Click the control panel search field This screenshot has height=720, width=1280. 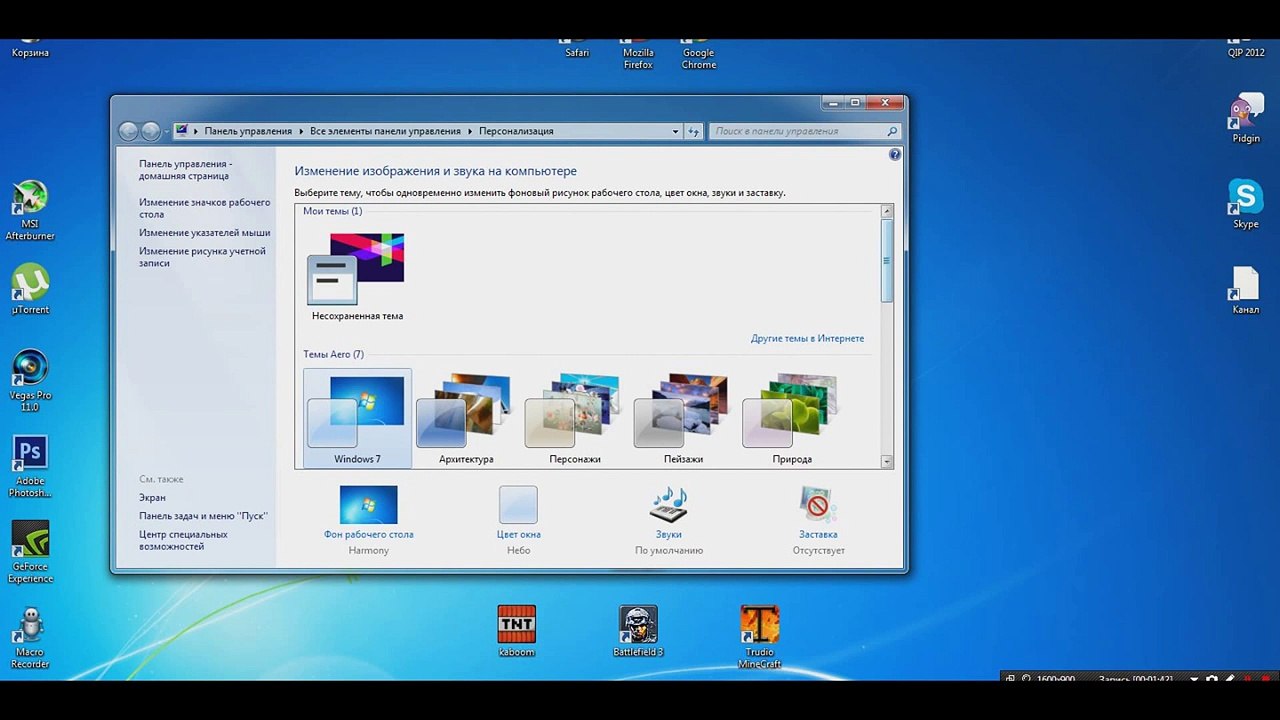pyautogui.click(x=798, y=131)
